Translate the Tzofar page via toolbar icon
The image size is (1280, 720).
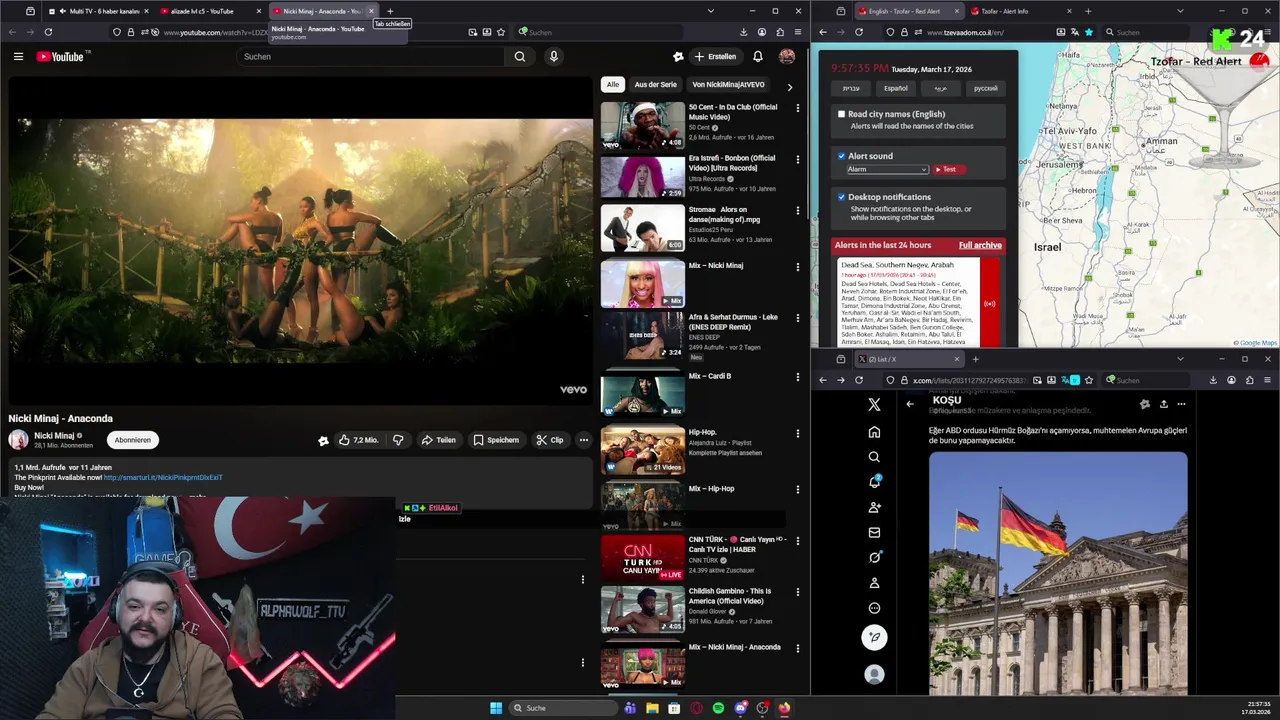[1075, 32]
